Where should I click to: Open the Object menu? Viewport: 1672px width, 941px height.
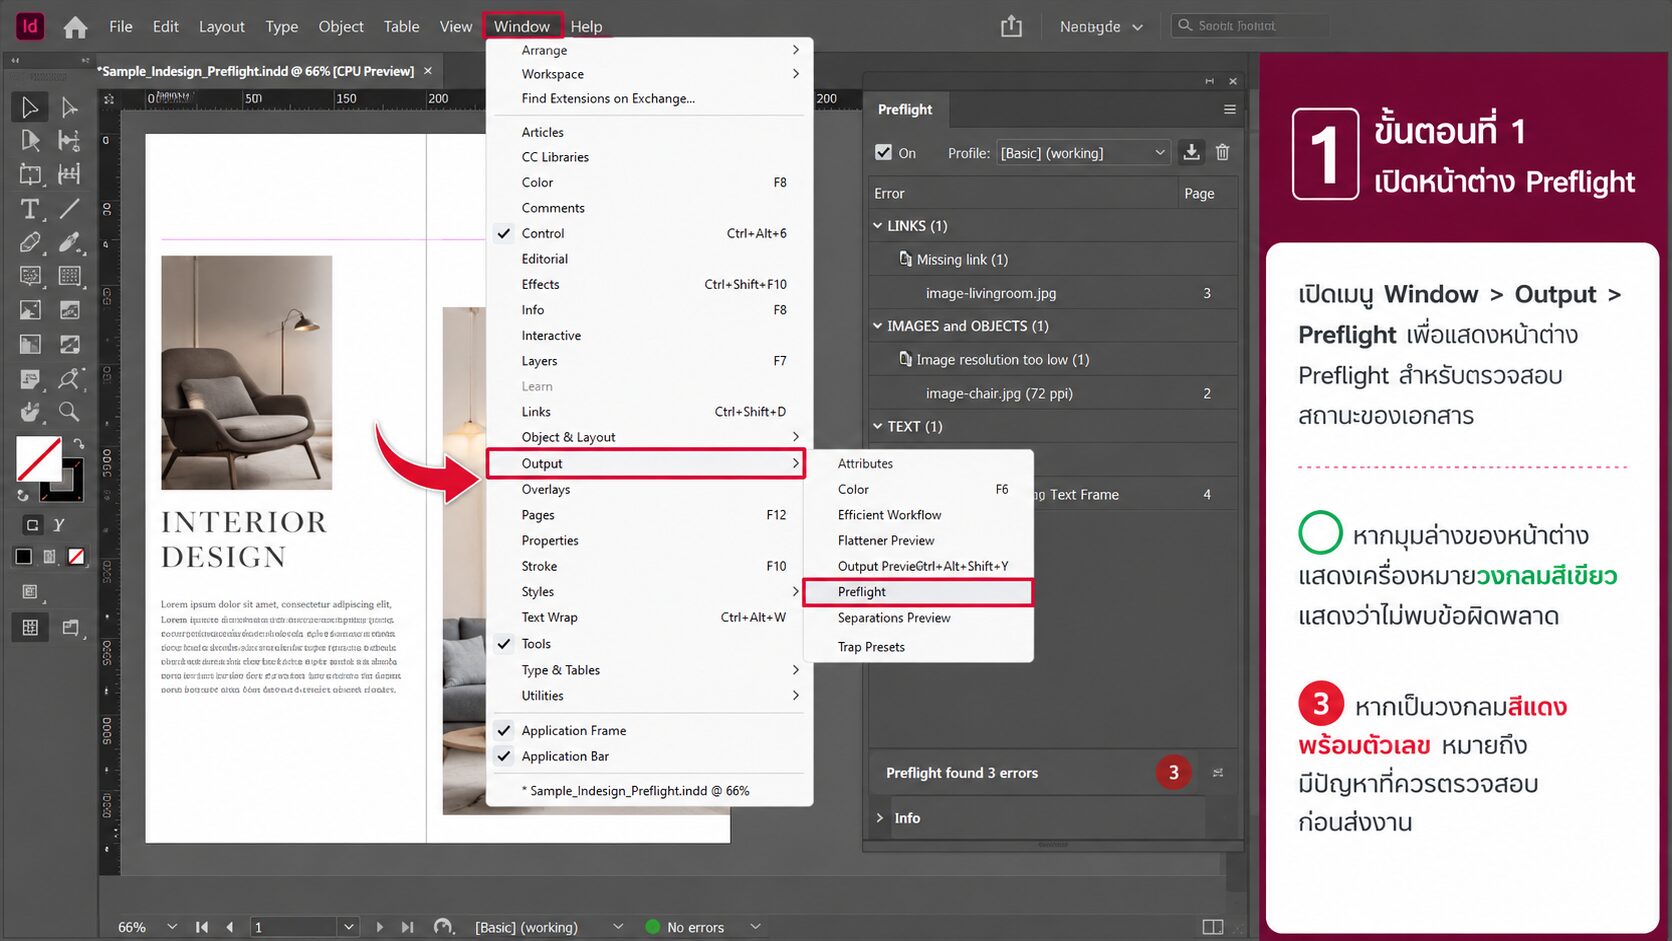point(341,26)
